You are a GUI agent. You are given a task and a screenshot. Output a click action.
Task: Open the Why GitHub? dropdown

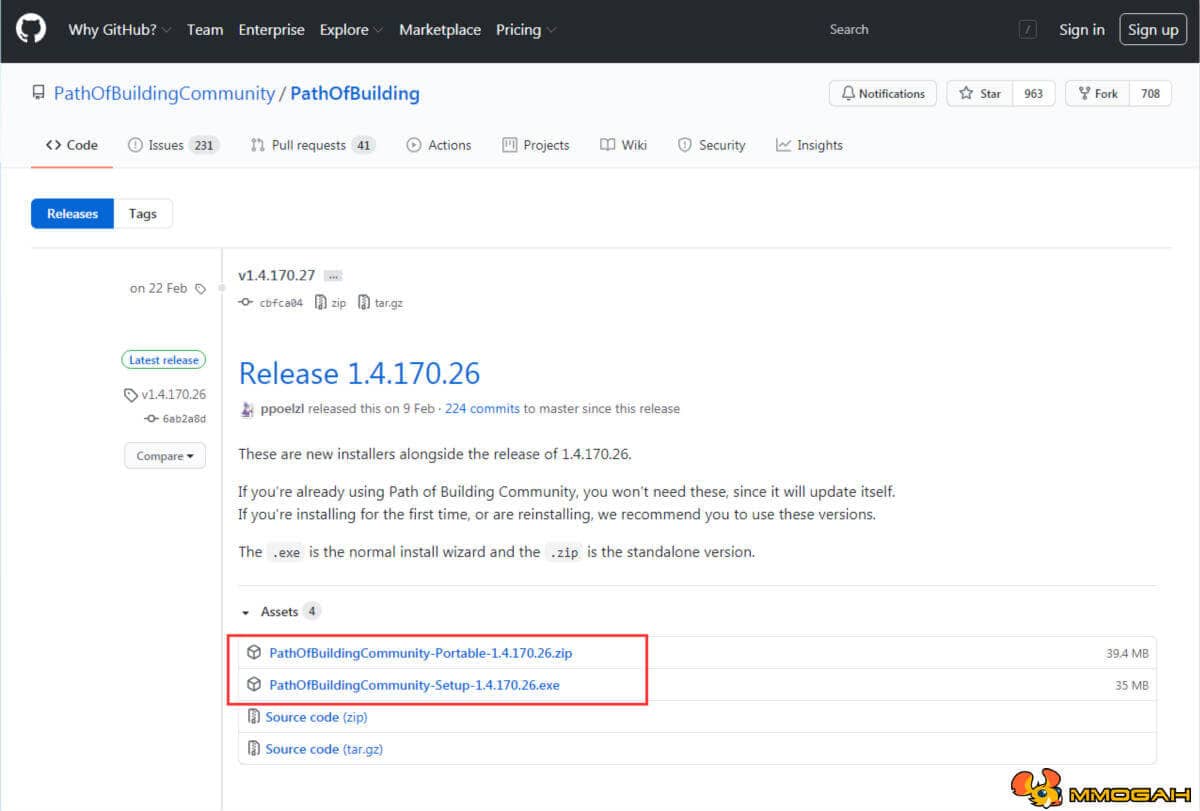[x=120, y=30]
